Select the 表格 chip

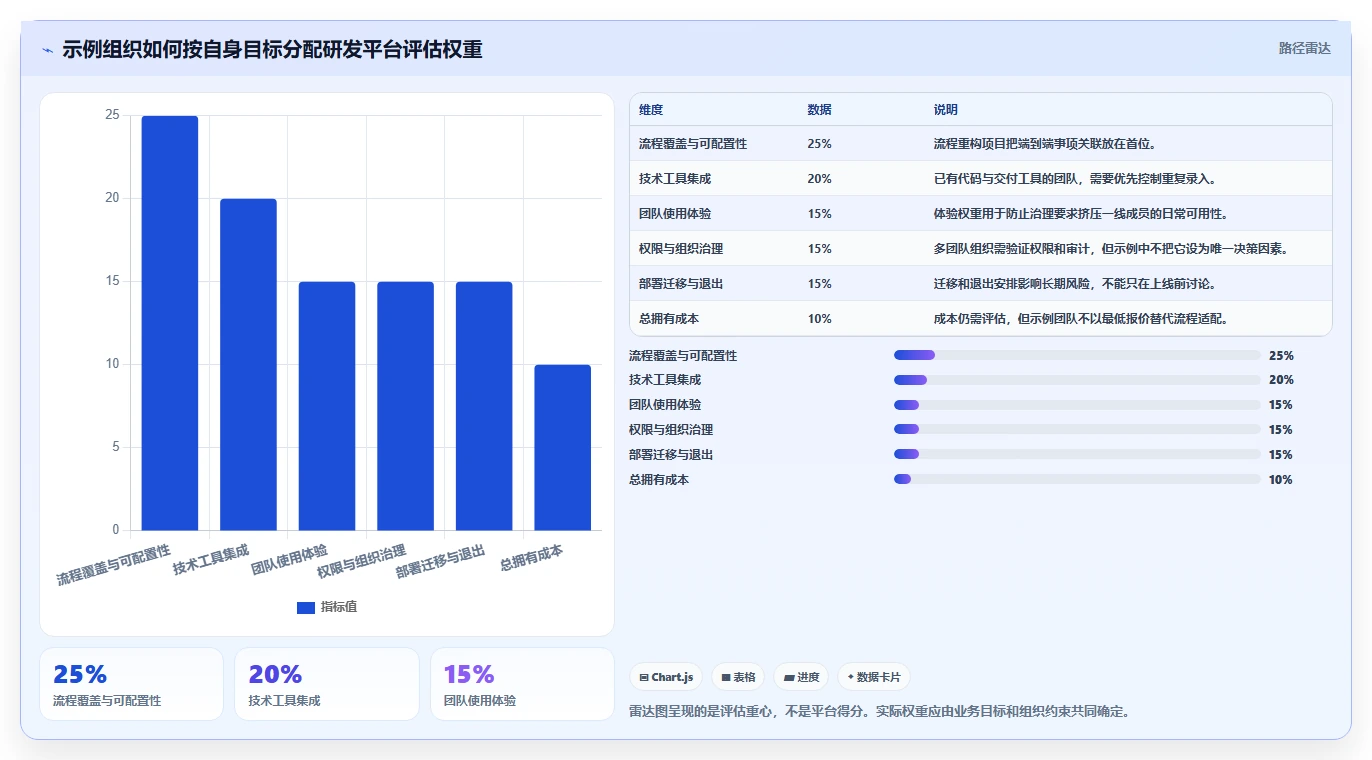(x=738, y=677)
